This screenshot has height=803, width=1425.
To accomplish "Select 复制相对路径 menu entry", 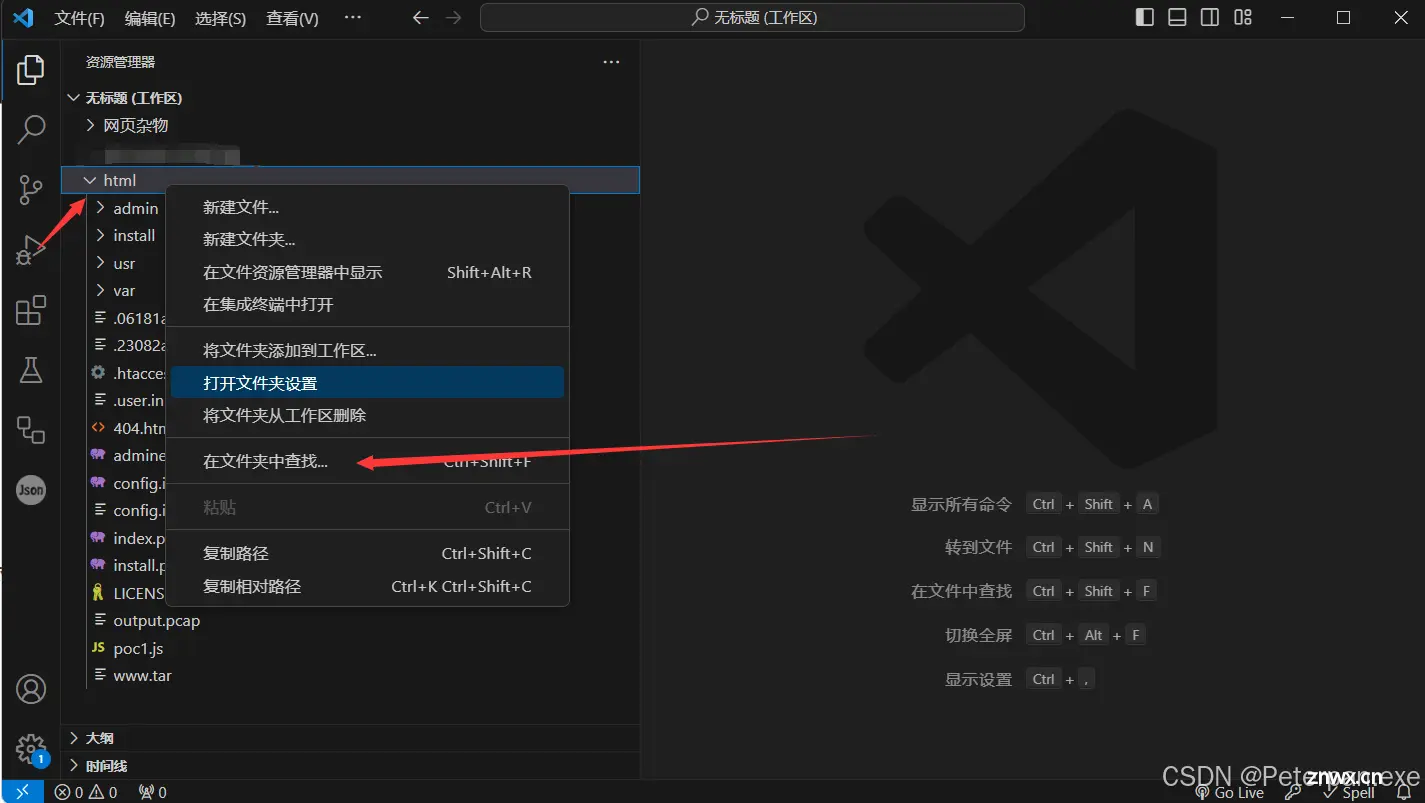I will coord(367,586).
